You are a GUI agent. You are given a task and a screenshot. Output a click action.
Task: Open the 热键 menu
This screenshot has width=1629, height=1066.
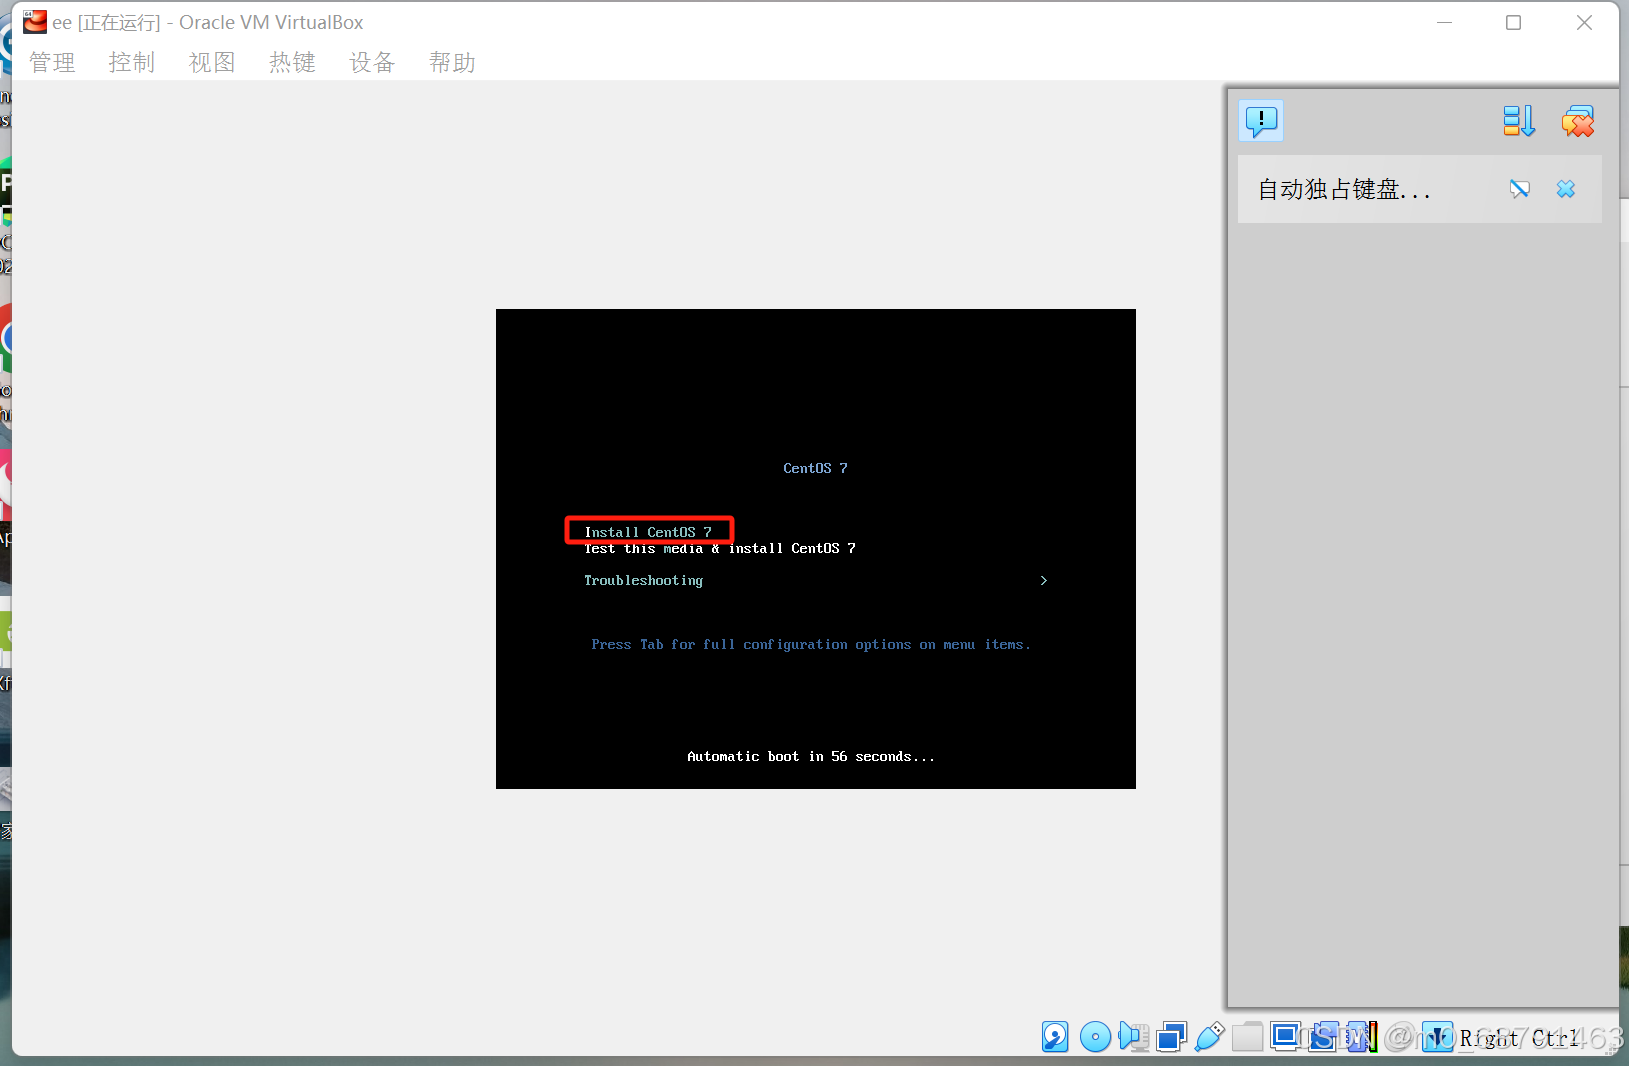click(292, 62)
